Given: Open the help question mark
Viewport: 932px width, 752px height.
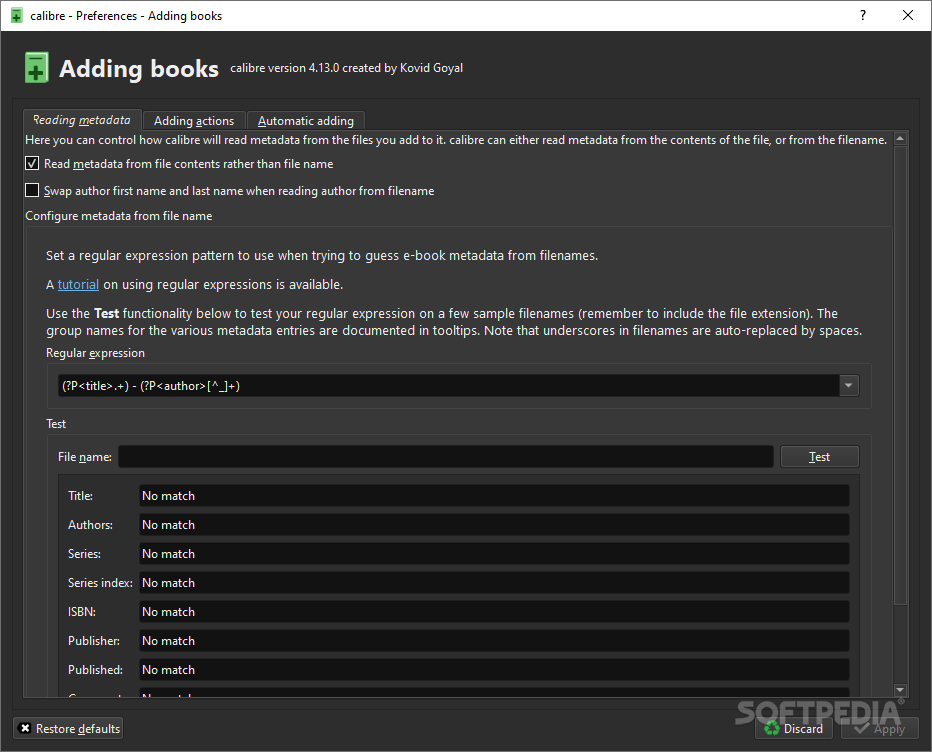Looking at the screenshot, I should [862, 15].
